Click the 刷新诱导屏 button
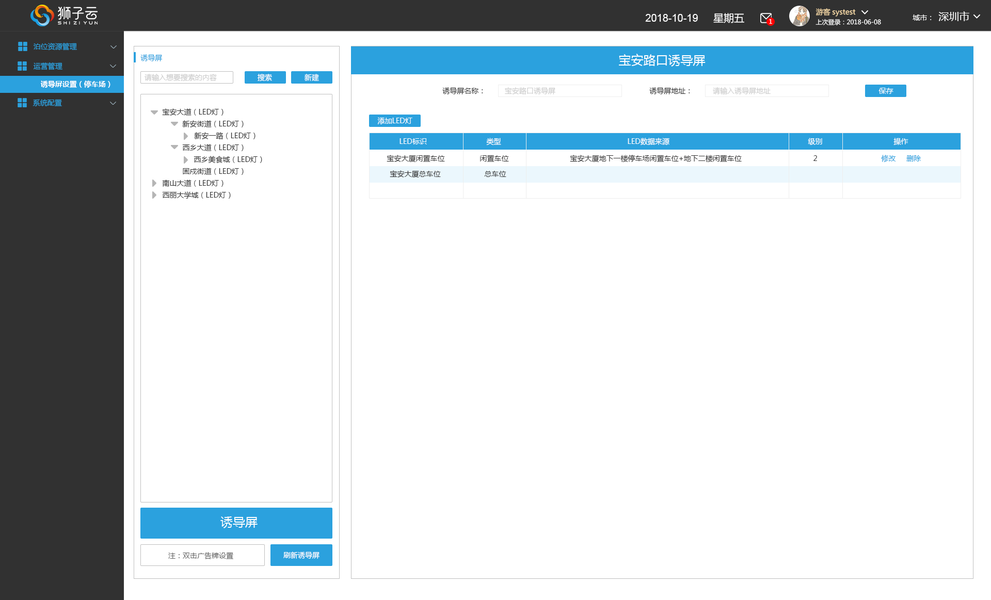Viewport: 991px width, 600px height. pos(301,555)
